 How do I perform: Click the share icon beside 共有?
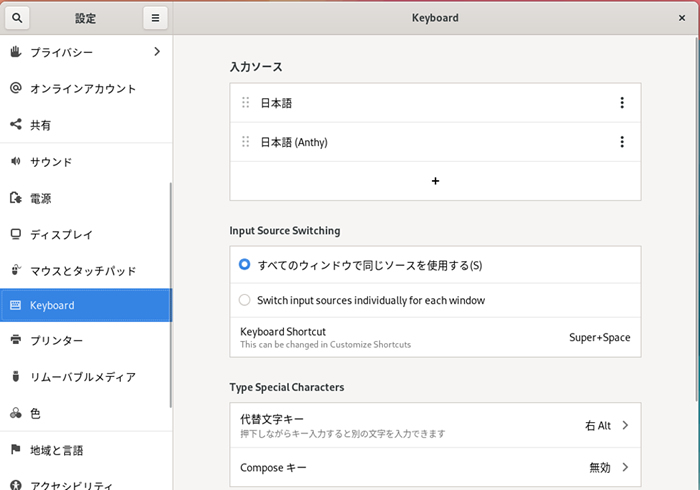point(16,125)
